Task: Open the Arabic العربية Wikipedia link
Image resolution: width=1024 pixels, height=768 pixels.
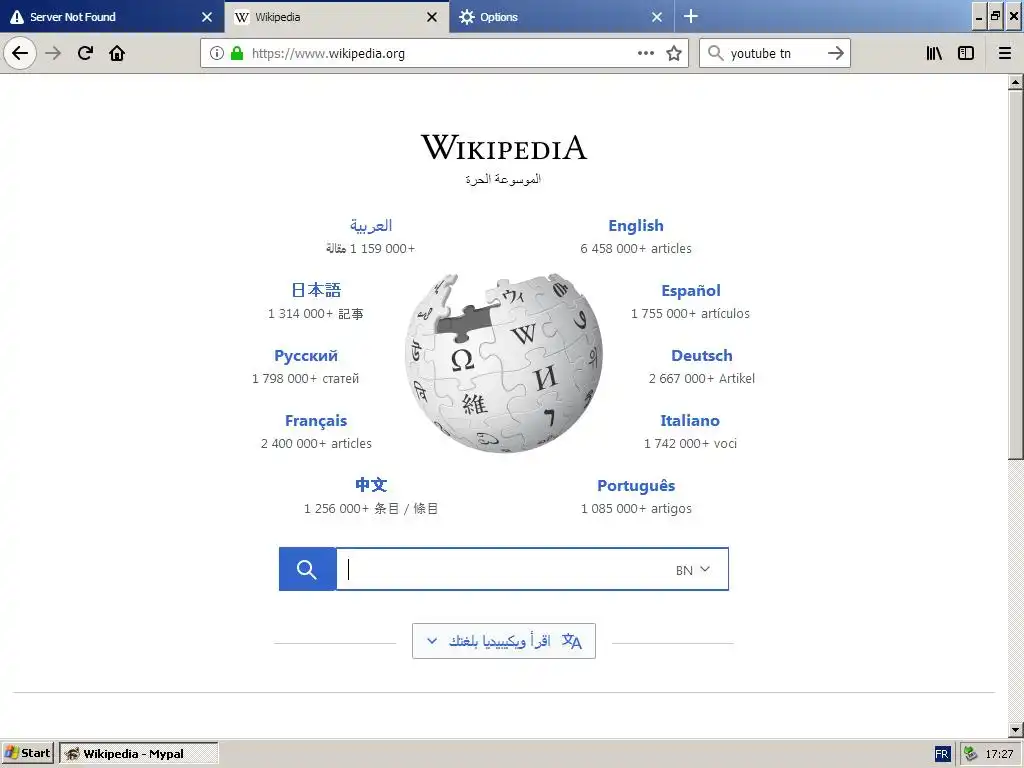Action: [371, 226]
